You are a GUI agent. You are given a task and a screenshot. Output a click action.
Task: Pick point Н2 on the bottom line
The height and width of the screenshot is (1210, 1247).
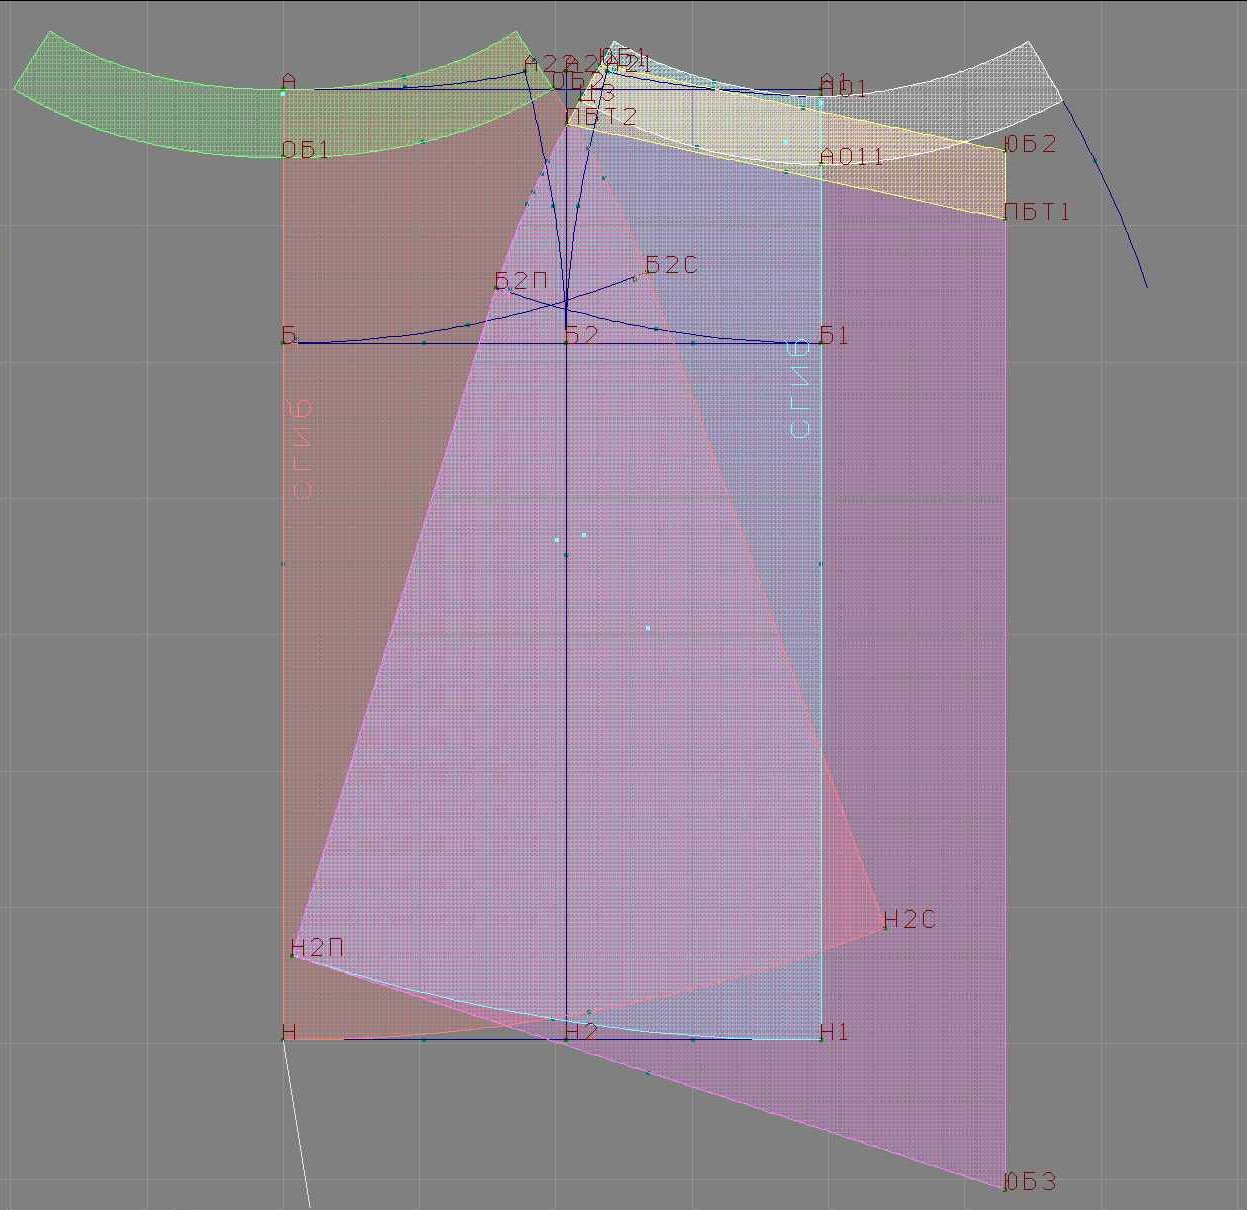pyautogui.click(x=581, y=1032)
